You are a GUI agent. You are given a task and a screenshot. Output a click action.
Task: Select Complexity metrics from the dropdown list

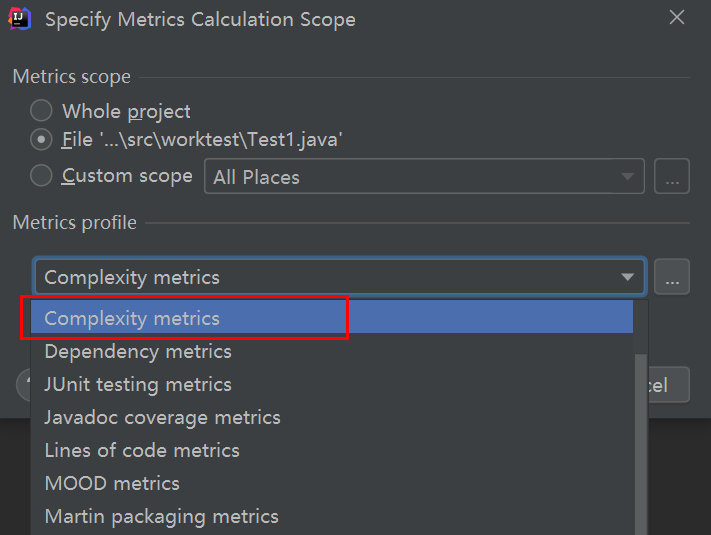pyautogui.click(x=132, y=318)
